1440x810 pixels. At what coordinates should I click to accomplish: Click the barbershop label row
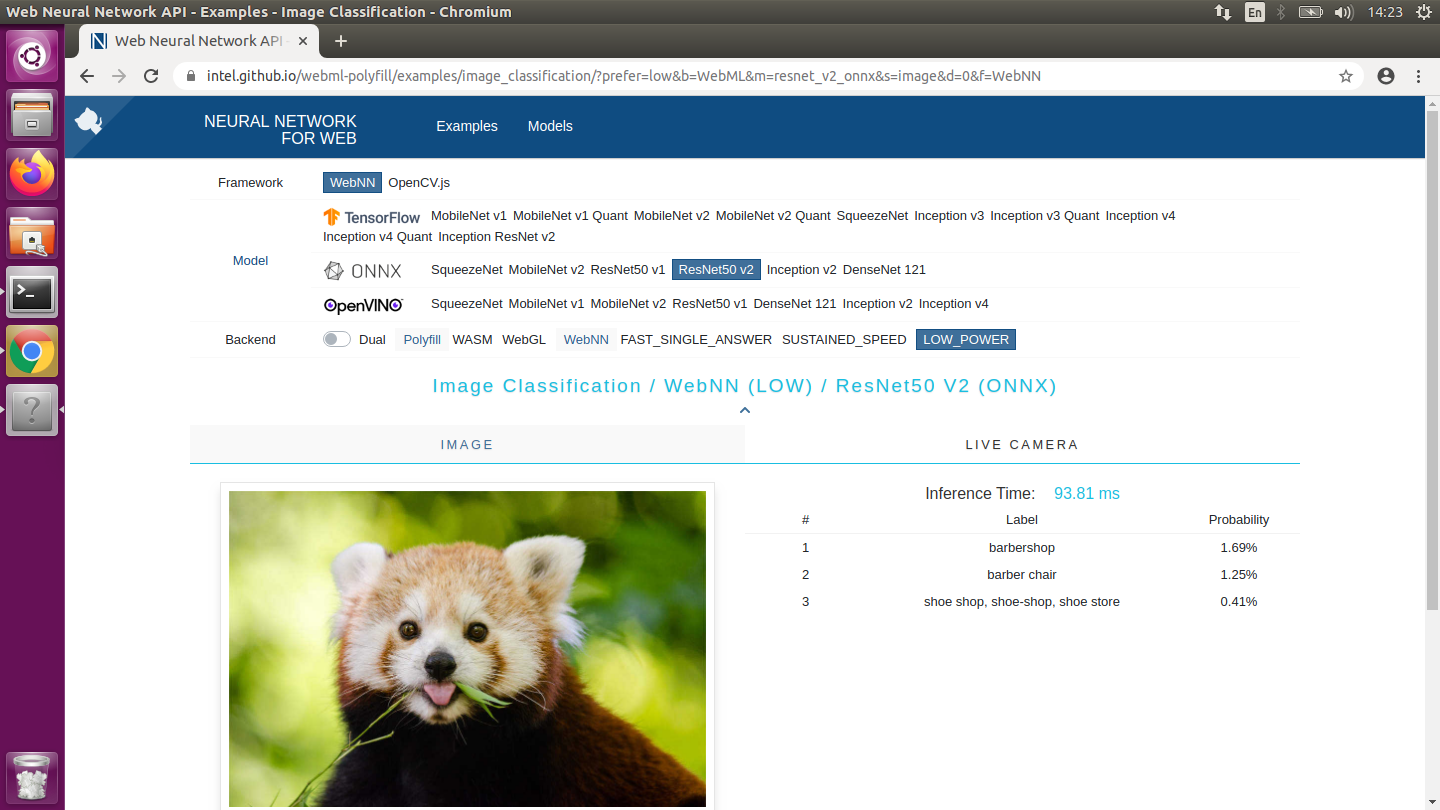[1022, 548]
